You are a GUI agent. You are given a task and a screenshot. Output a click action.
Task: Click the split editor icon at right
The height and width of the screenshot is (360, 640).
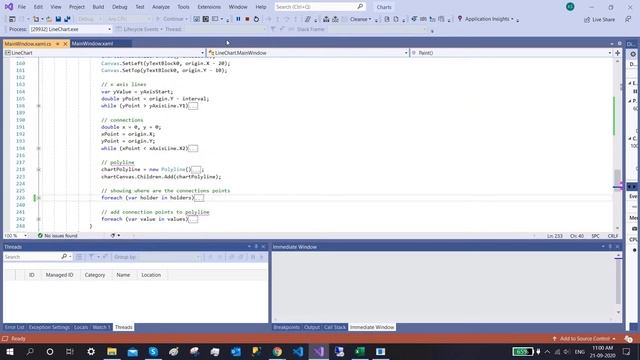point(618,53)
